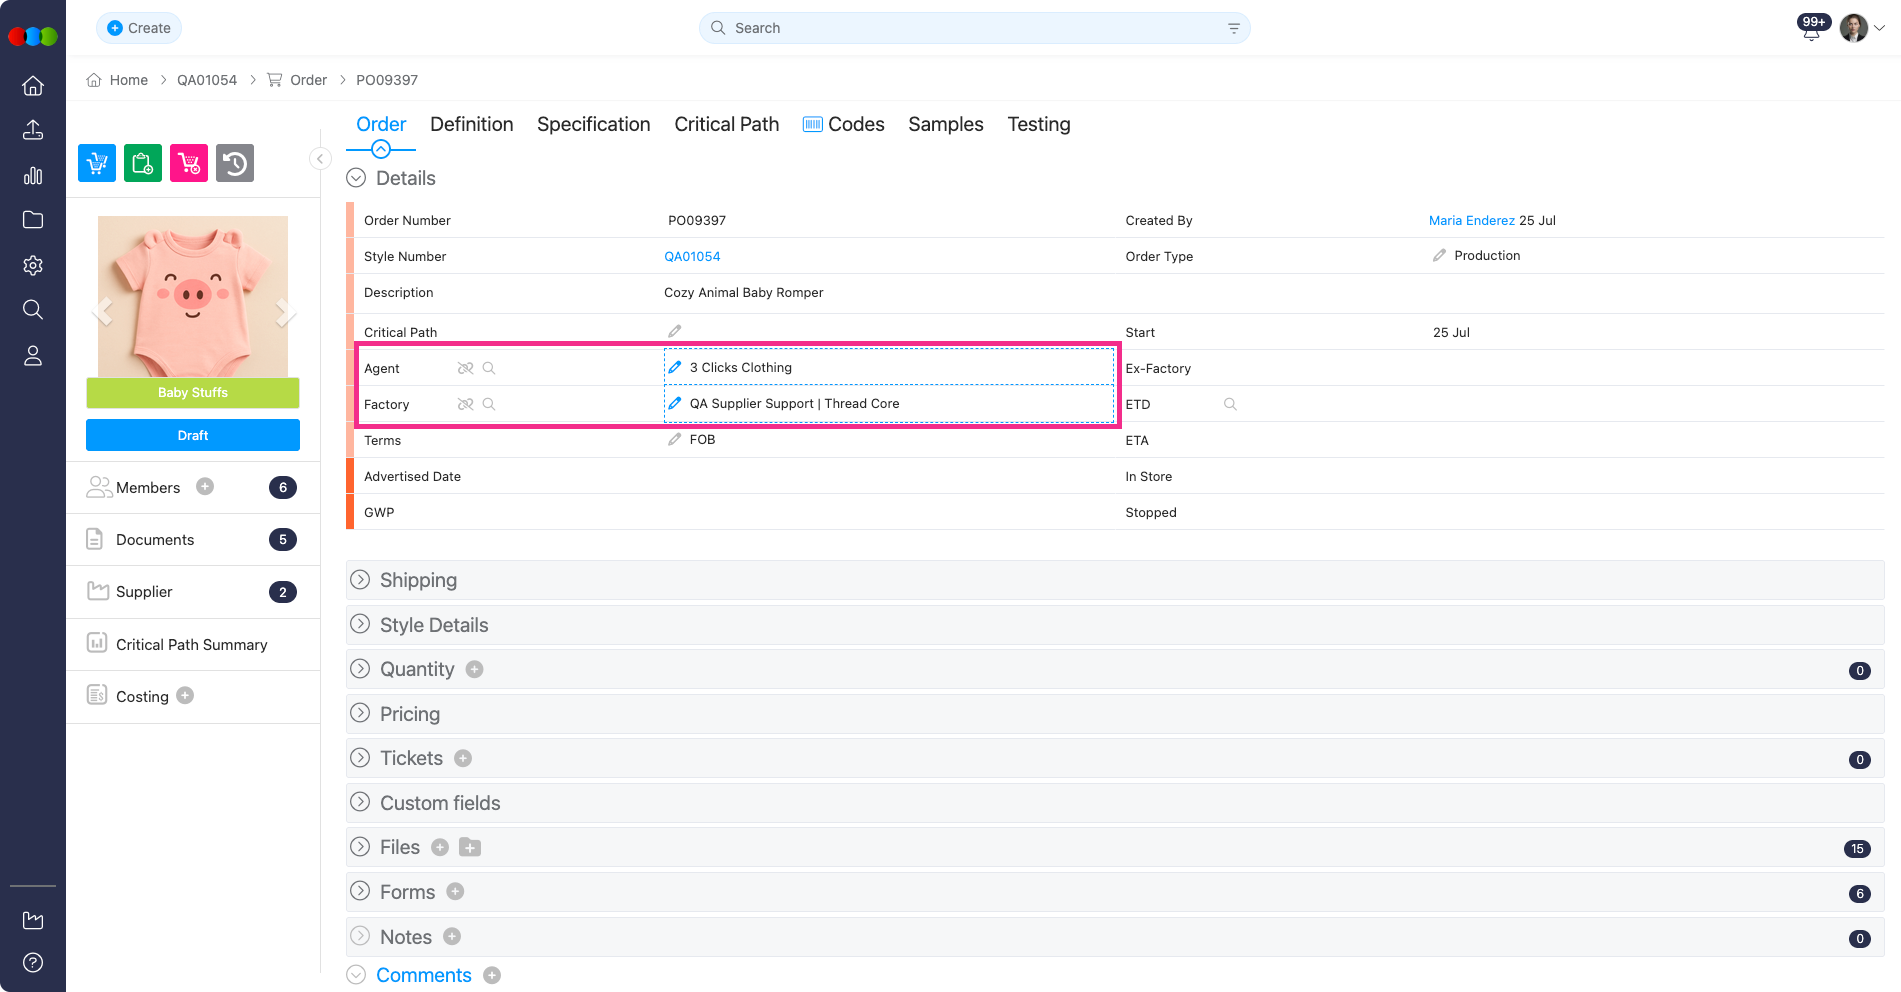Open notifications bell with 99+ badge
Image resolution: width=1901 pixels, height=992 pixels.
[x=1811, y=29]
